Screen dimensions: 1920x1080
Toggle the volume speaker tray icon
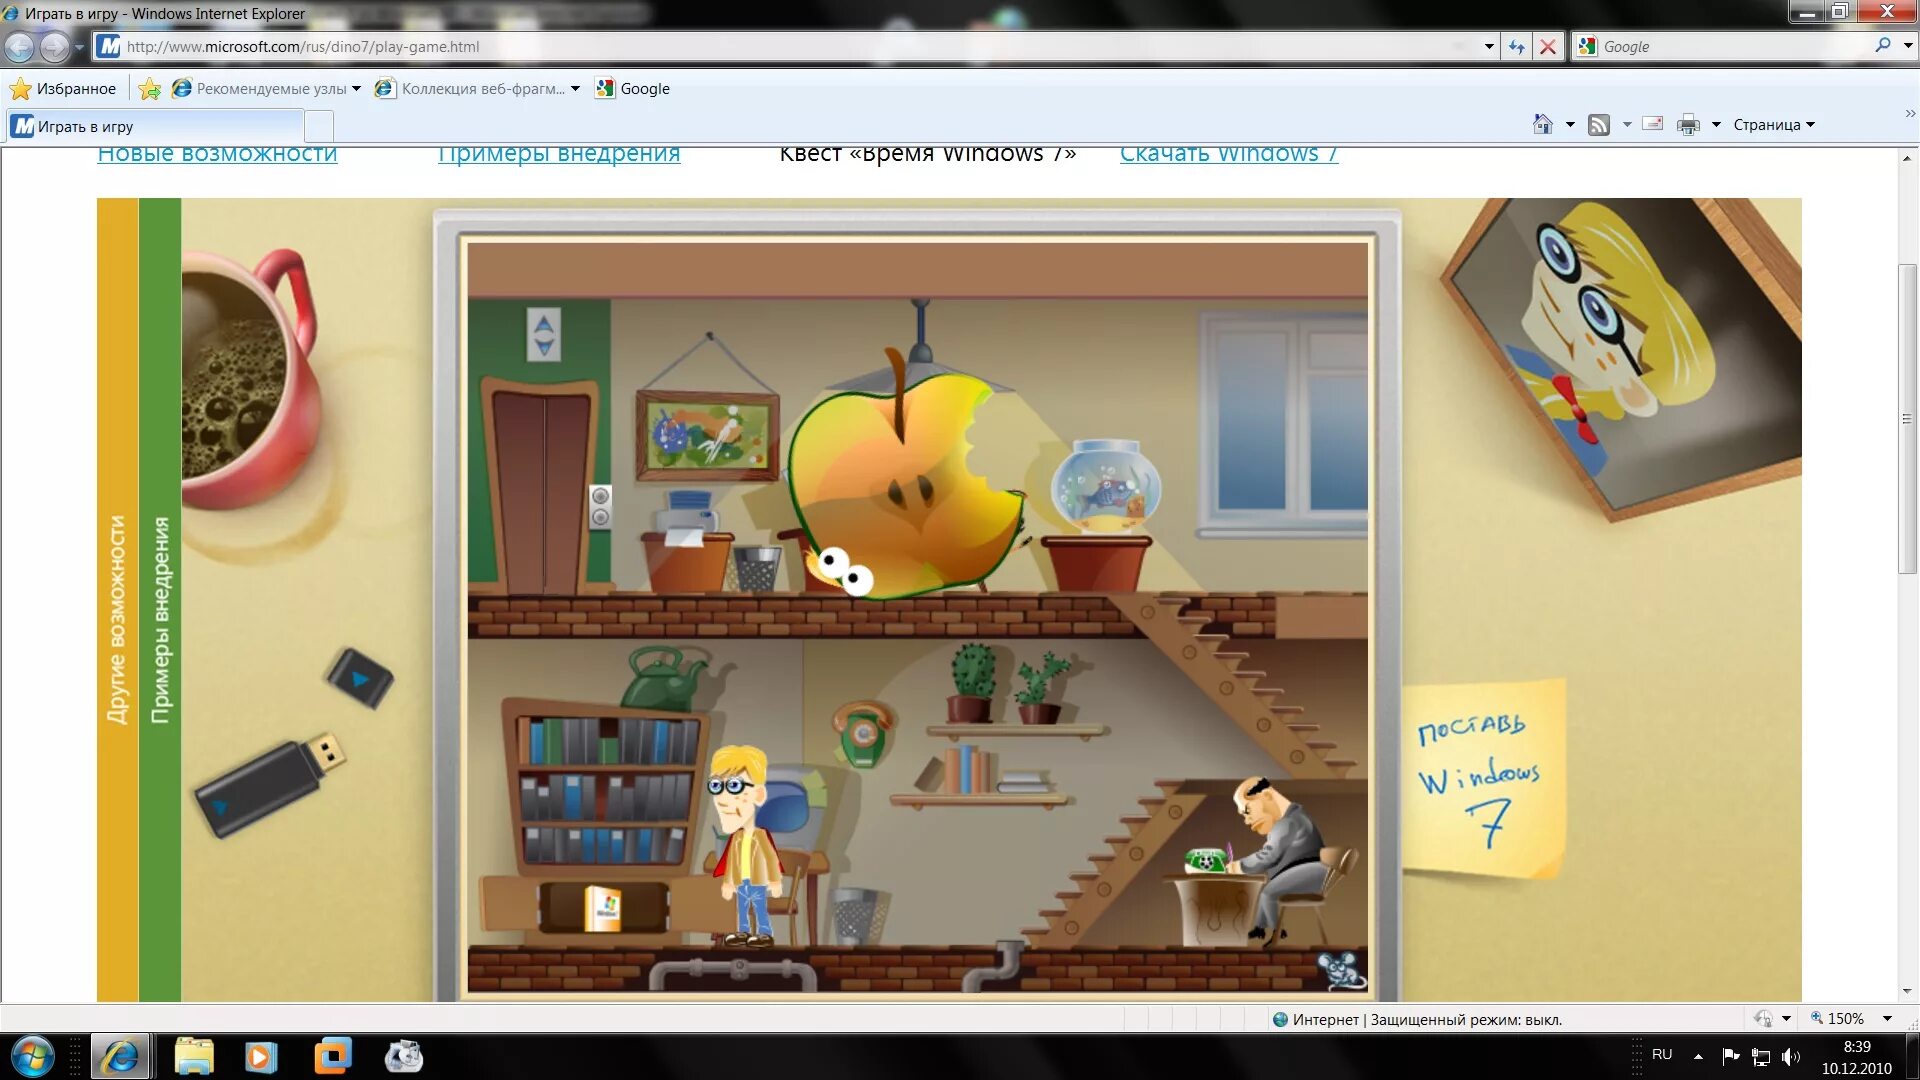[x=1790, y=1056]
